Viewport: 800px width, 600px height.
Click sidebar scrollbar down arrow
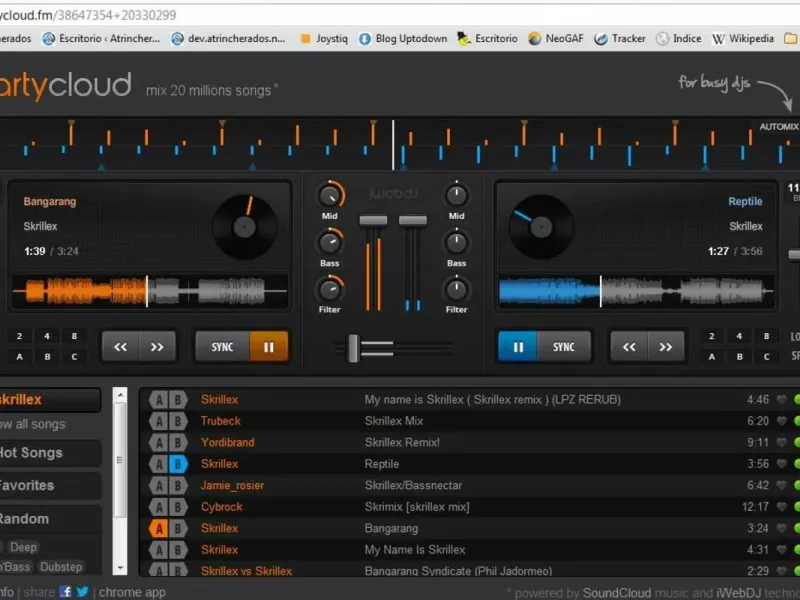pyautogui.click(x=120, y=568)
